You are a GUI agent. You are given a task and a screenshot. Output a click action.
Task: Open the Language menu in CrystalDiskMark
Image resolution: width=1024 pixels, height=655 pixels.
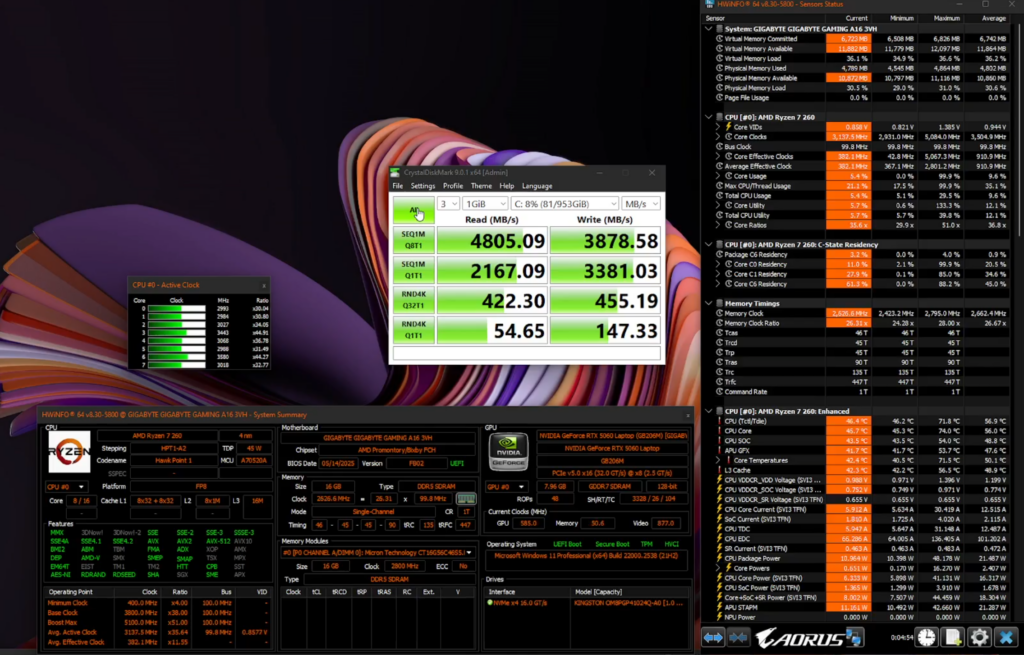pos(537,186)
